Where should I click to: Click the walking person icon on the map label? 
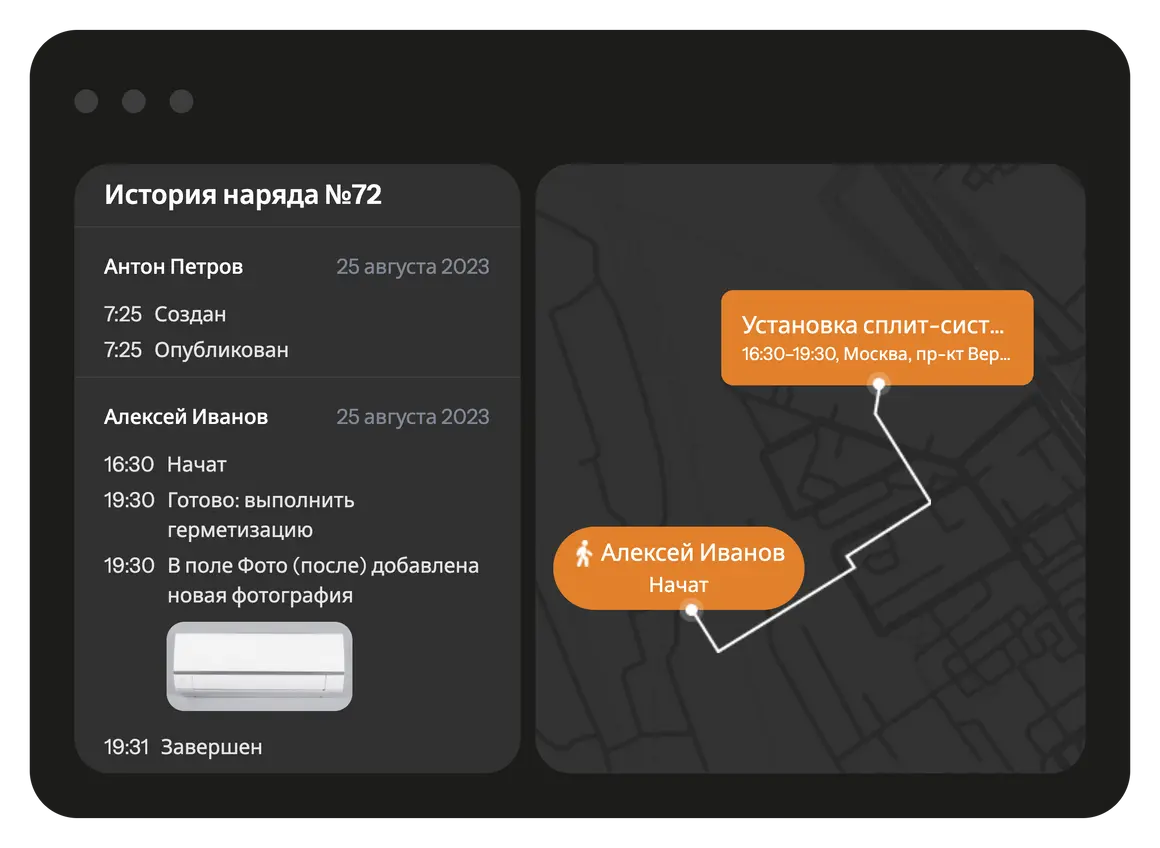(584, 553)
